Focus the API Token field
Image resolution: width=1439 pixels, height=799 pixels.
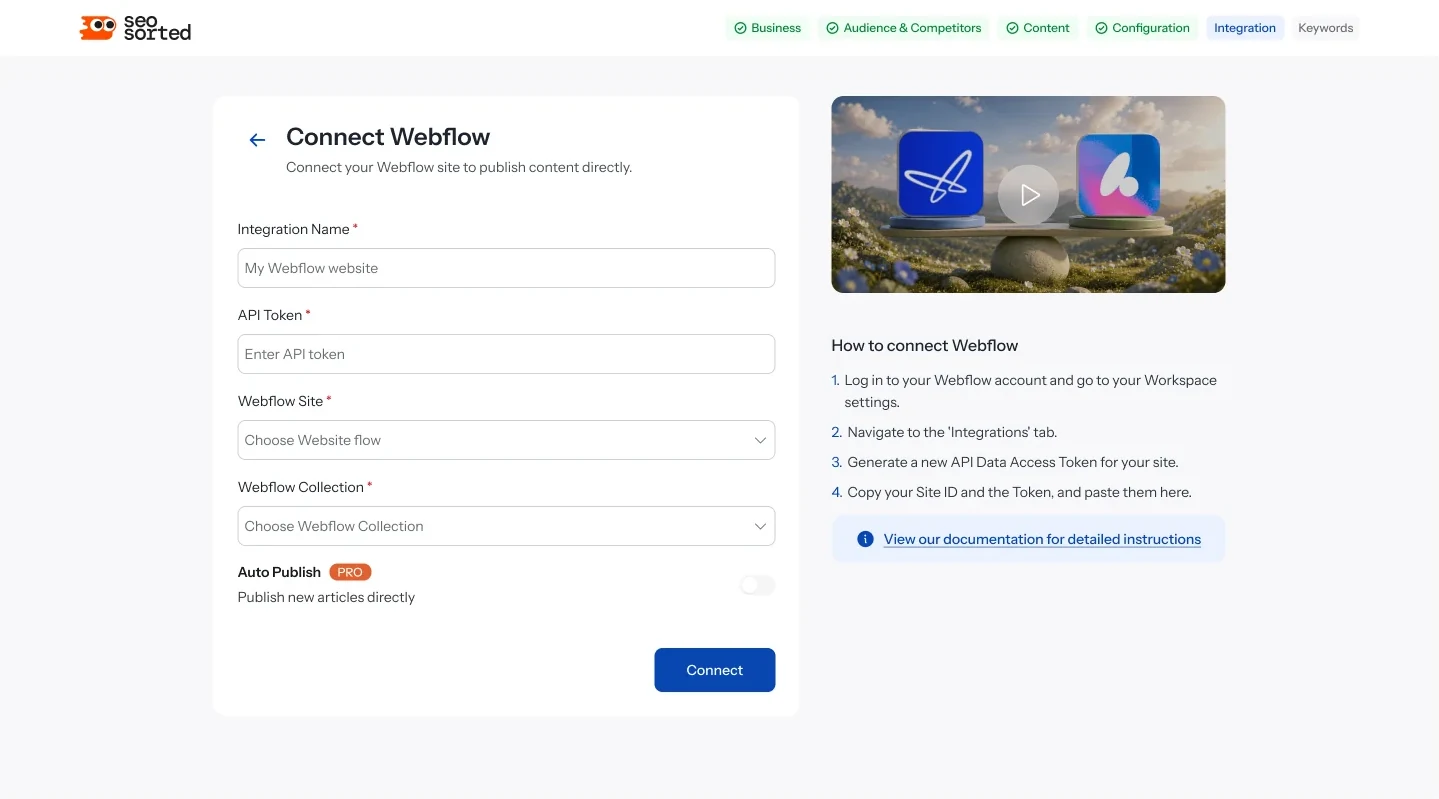pyautogui.click(x=506, y=354)
